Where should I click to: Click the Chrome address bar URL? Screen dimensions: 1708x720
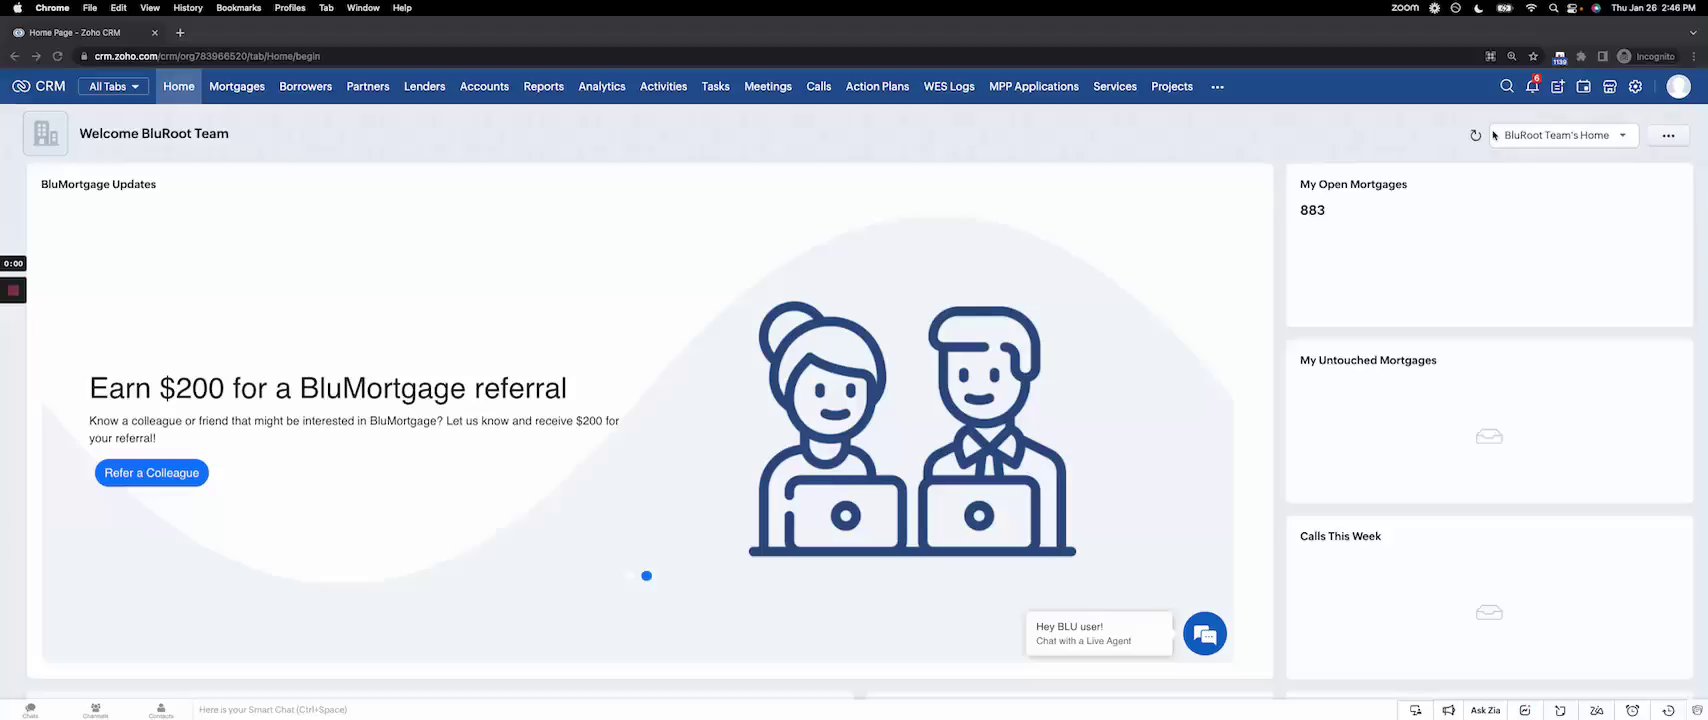coord(207,56)
